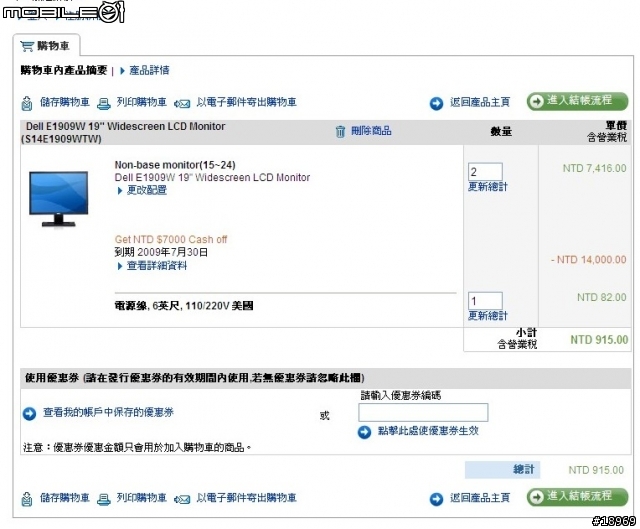
Task: Click bottom 儲存購物車 link
Action: pos(64,498)
